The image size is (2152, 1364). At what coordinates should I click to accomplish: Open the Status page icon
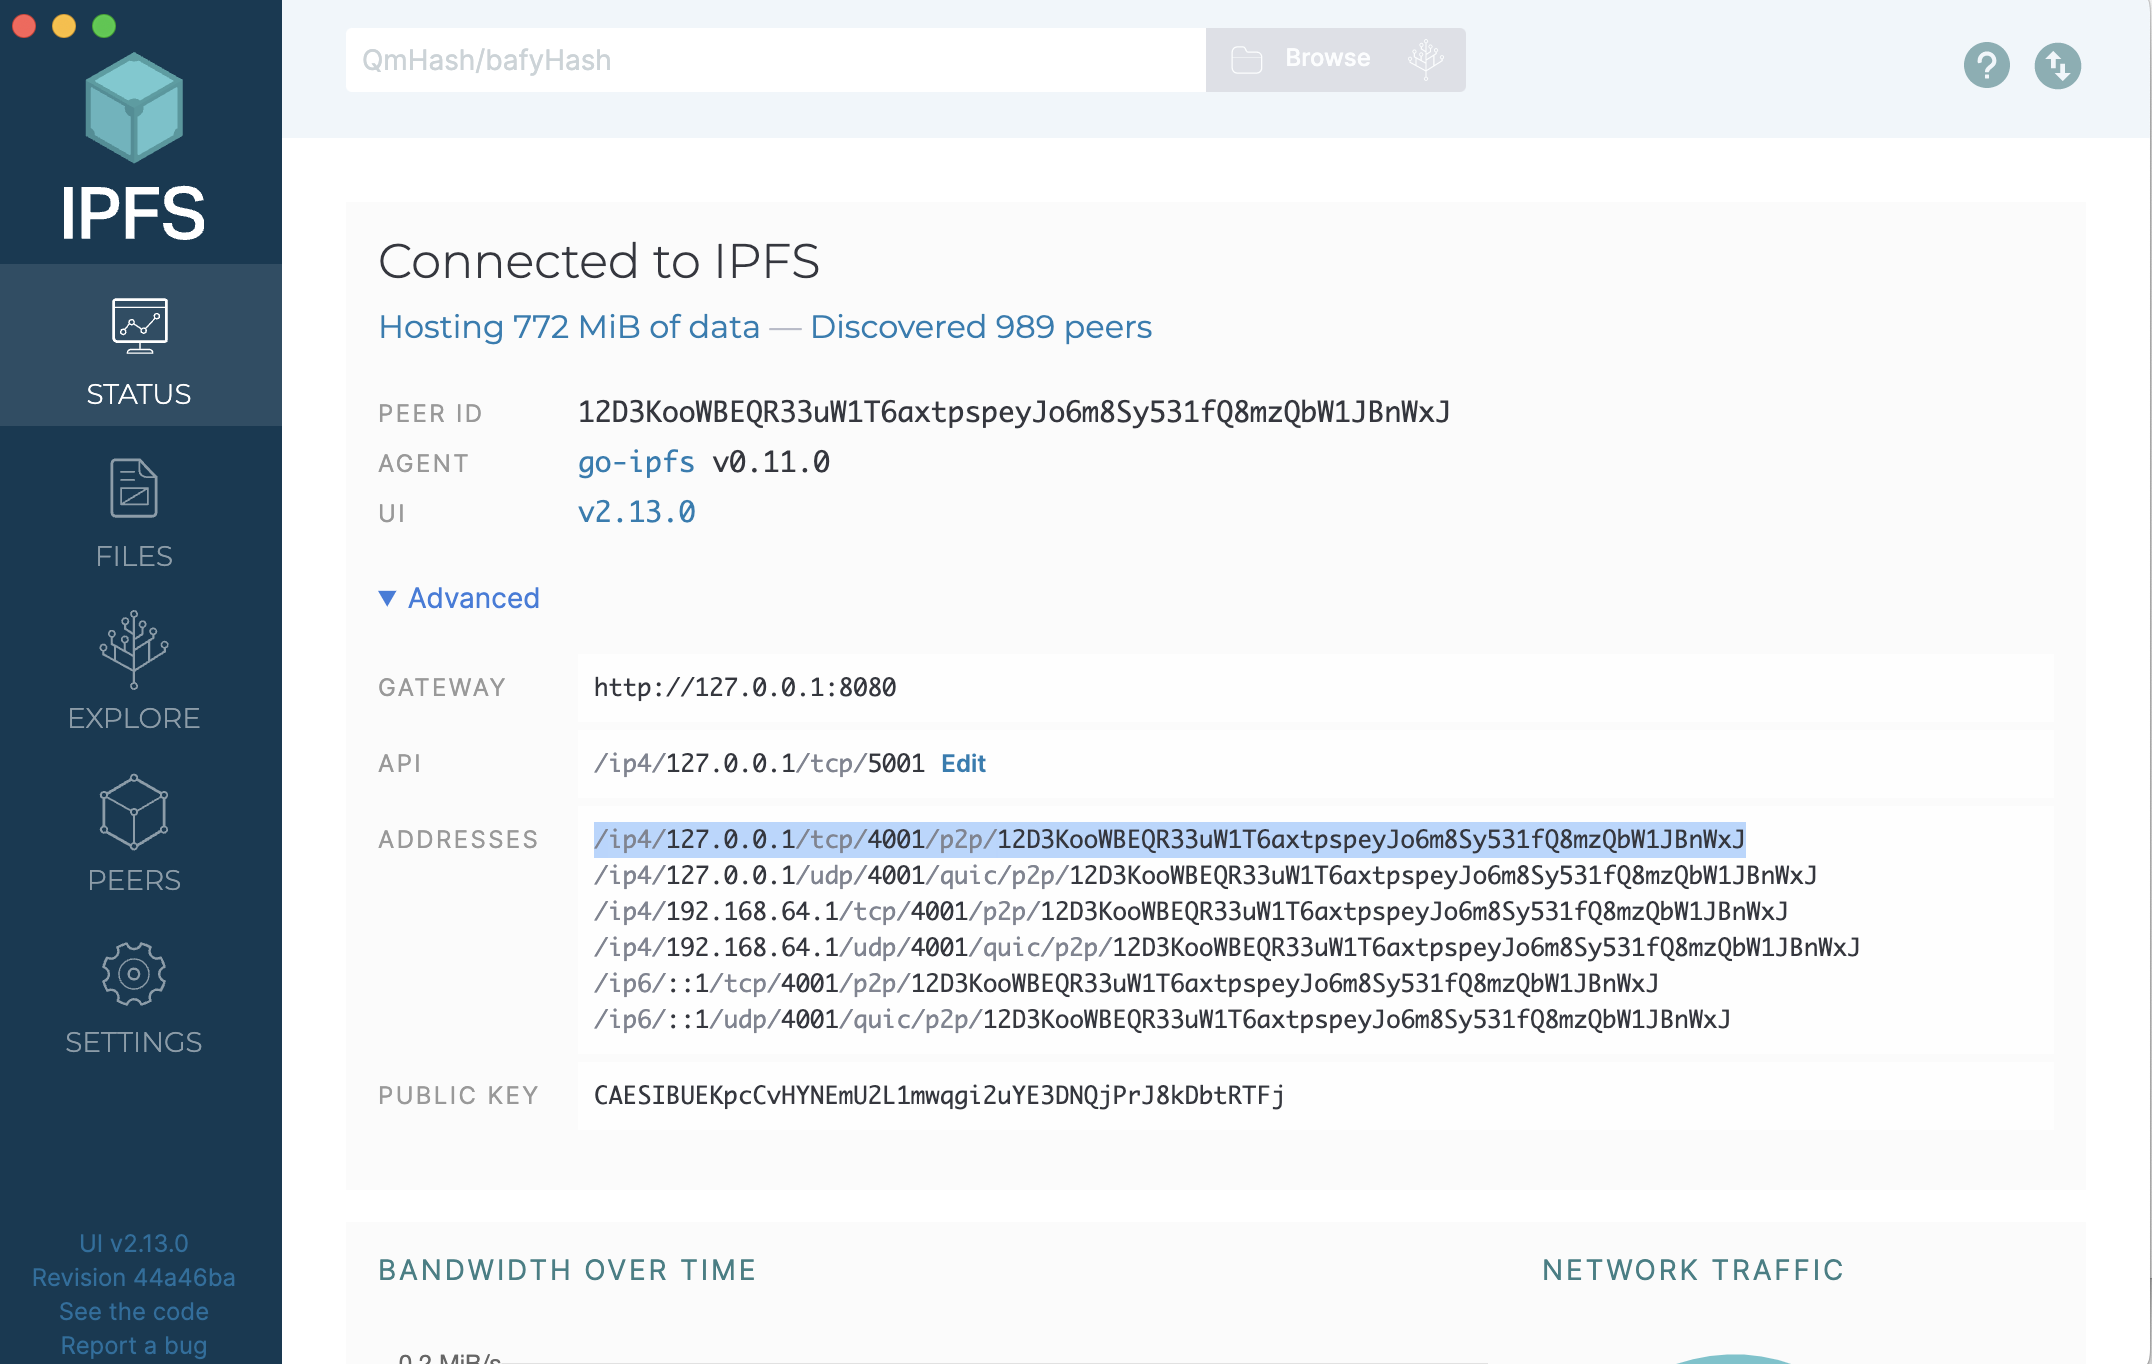pos(140,326)
